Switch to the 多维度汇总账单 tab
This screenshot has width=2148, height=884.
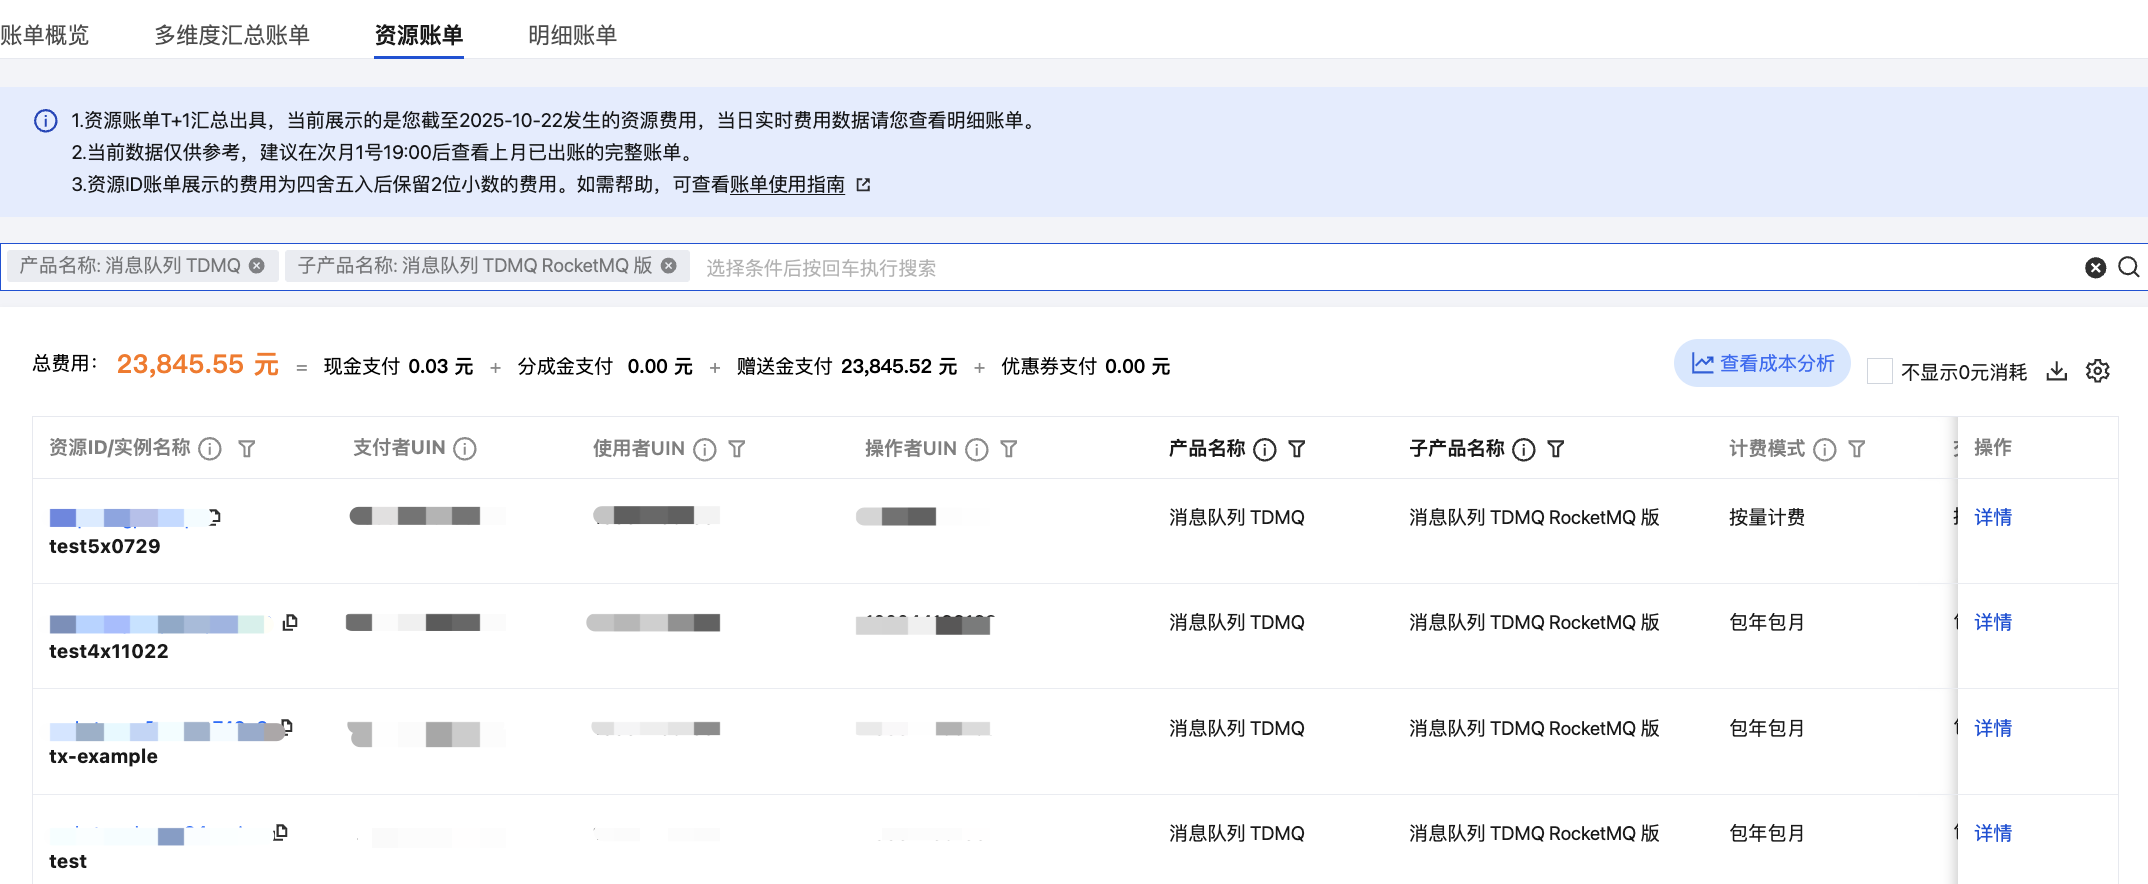232,35
